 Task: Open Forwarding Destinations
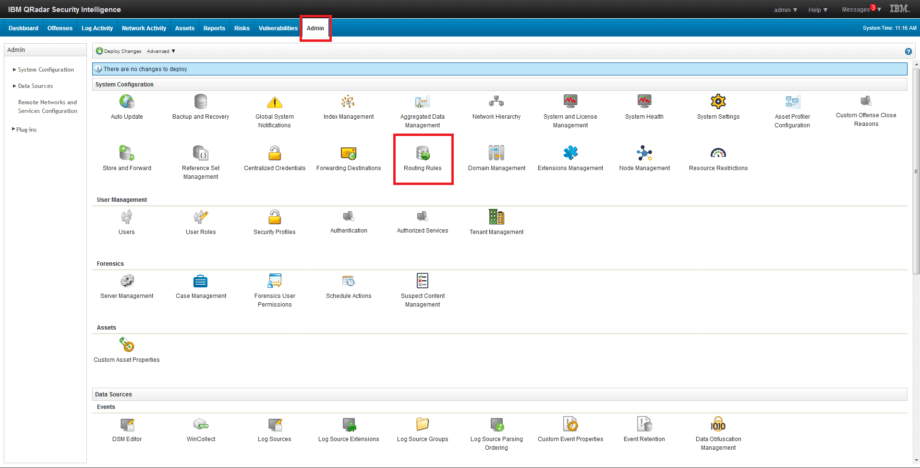click(x=349, y=153)
